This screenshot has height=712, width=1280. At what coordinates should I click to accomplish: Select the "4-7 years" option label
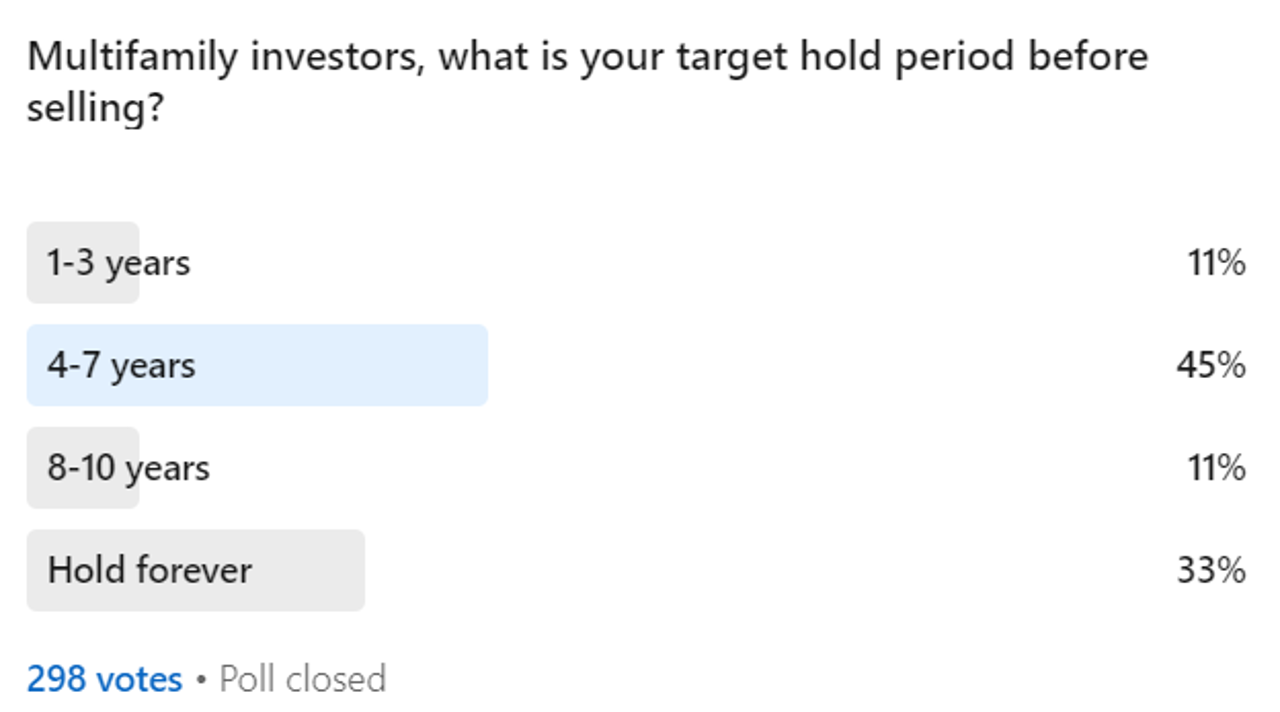[121, 365]
